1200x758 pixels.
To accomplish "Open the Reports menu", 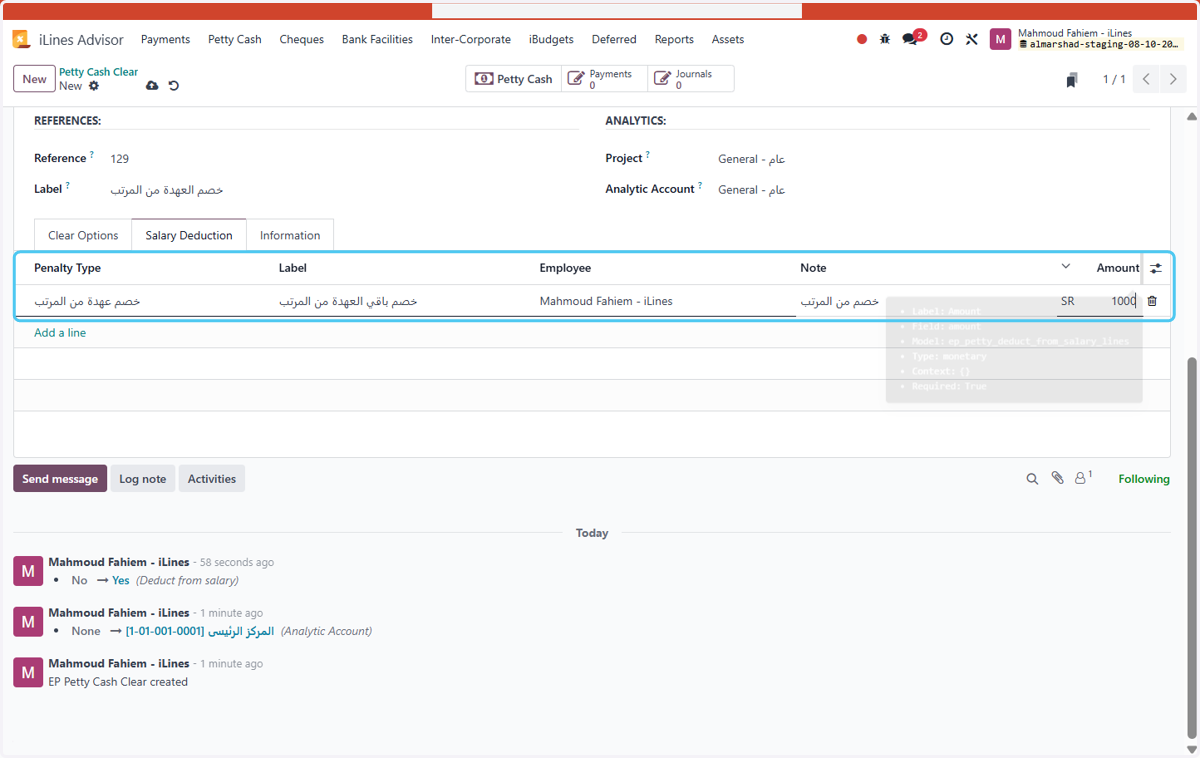I will 674,40.
